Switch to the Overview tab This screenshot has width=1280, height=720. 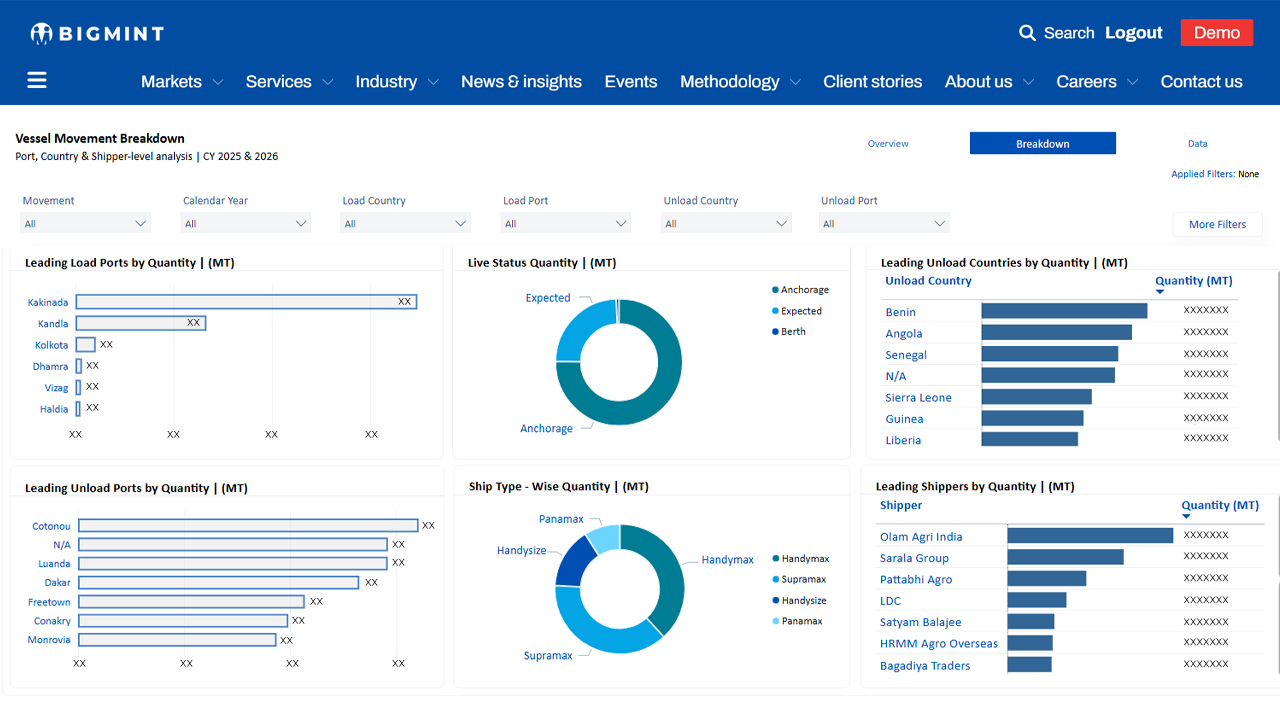pyautogui.click(x=888, y=144)
